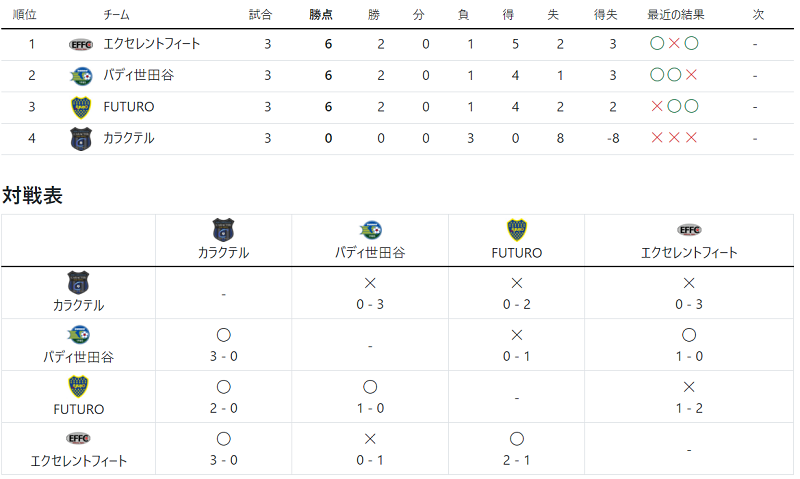The width and height of the screenshot is (800, 479).
Task: Click the バディ世田谷 logo in the 対戦表 column header
Action: point(370,230)
